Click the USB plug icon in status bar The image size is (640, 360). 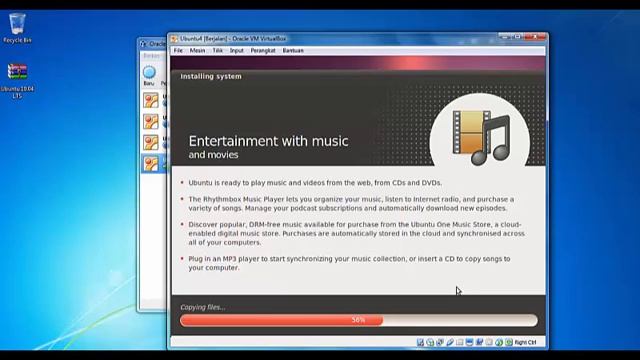click(450, 342)
